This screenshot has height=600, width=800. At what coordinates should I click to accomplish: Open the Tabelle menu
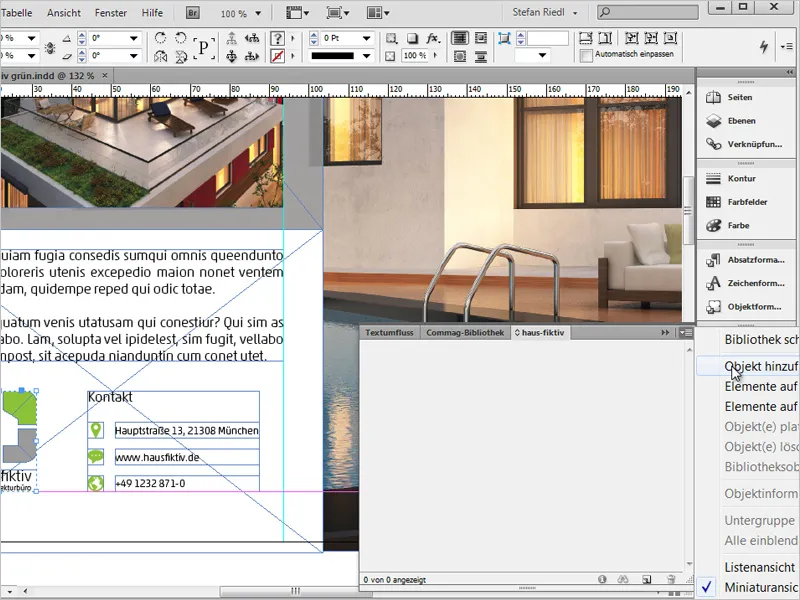pyautogui.click(x=17, y=13)
